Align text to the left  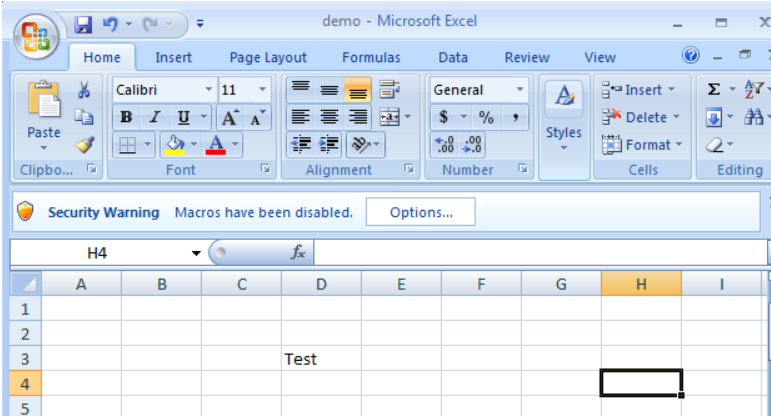pyautogui.click(x=300, y=117)
